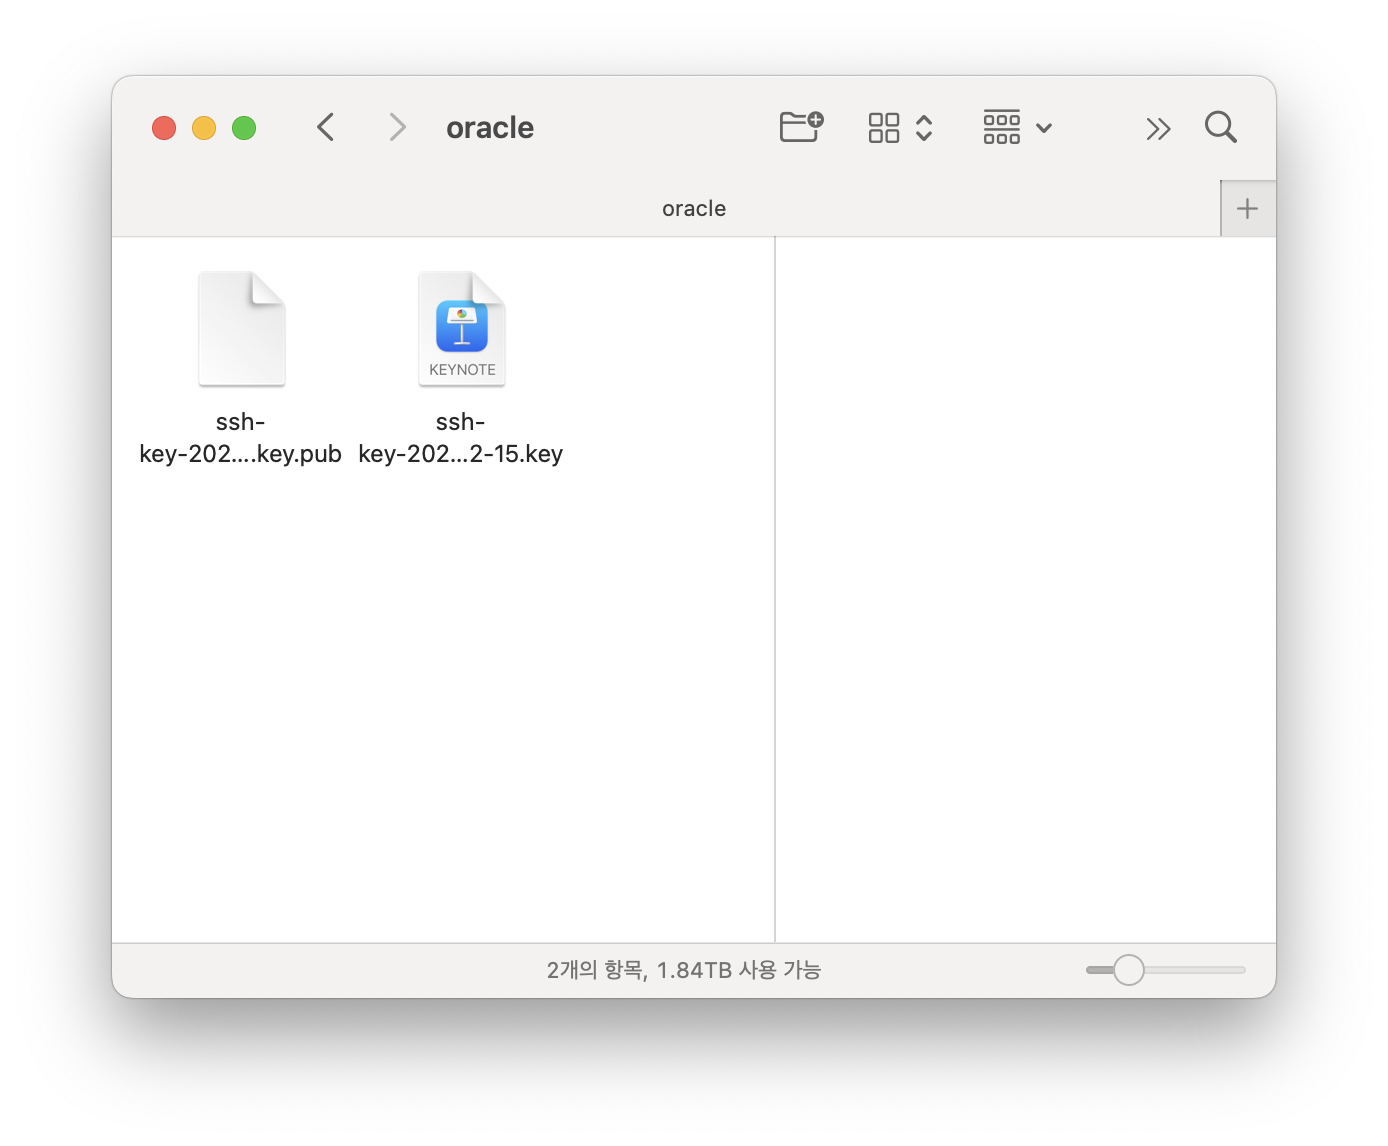Go forward with the right chevron button
The height and width of the screenshot is (1146, 1388).
point(397,127)
